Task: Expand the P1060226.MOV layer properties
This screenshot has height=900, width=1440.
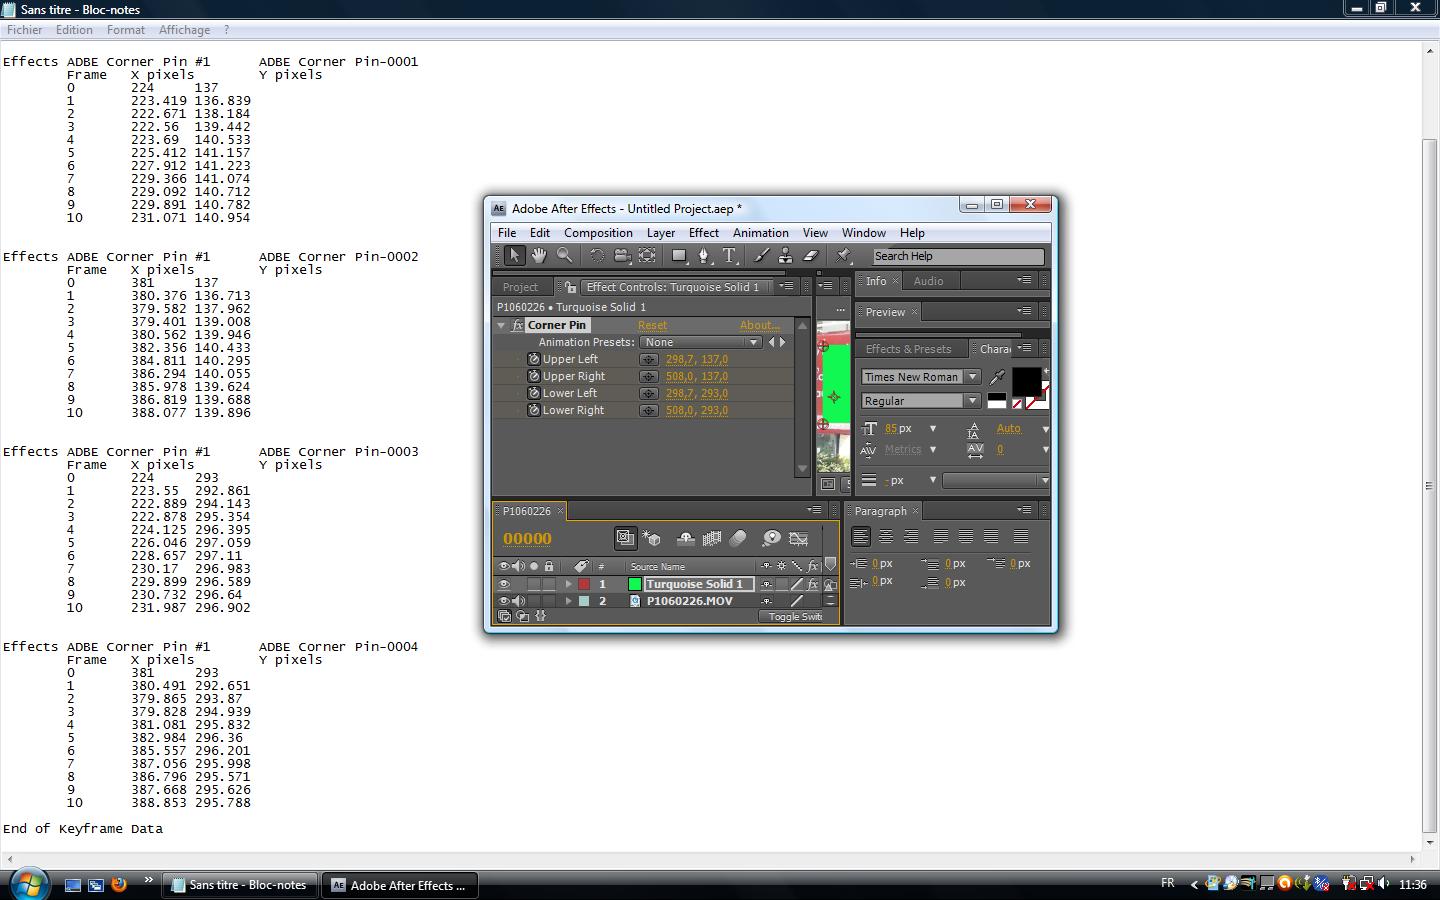Action: (569, 602)
